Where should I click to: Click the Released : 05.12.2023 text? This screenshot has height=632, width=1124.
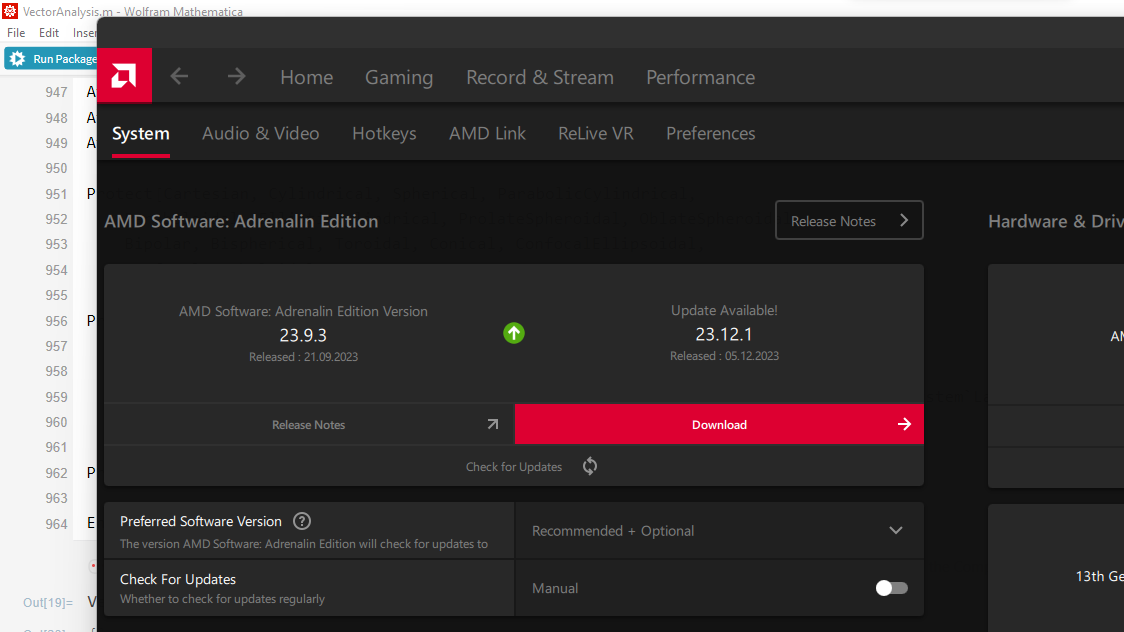click(x=724, y=356)
